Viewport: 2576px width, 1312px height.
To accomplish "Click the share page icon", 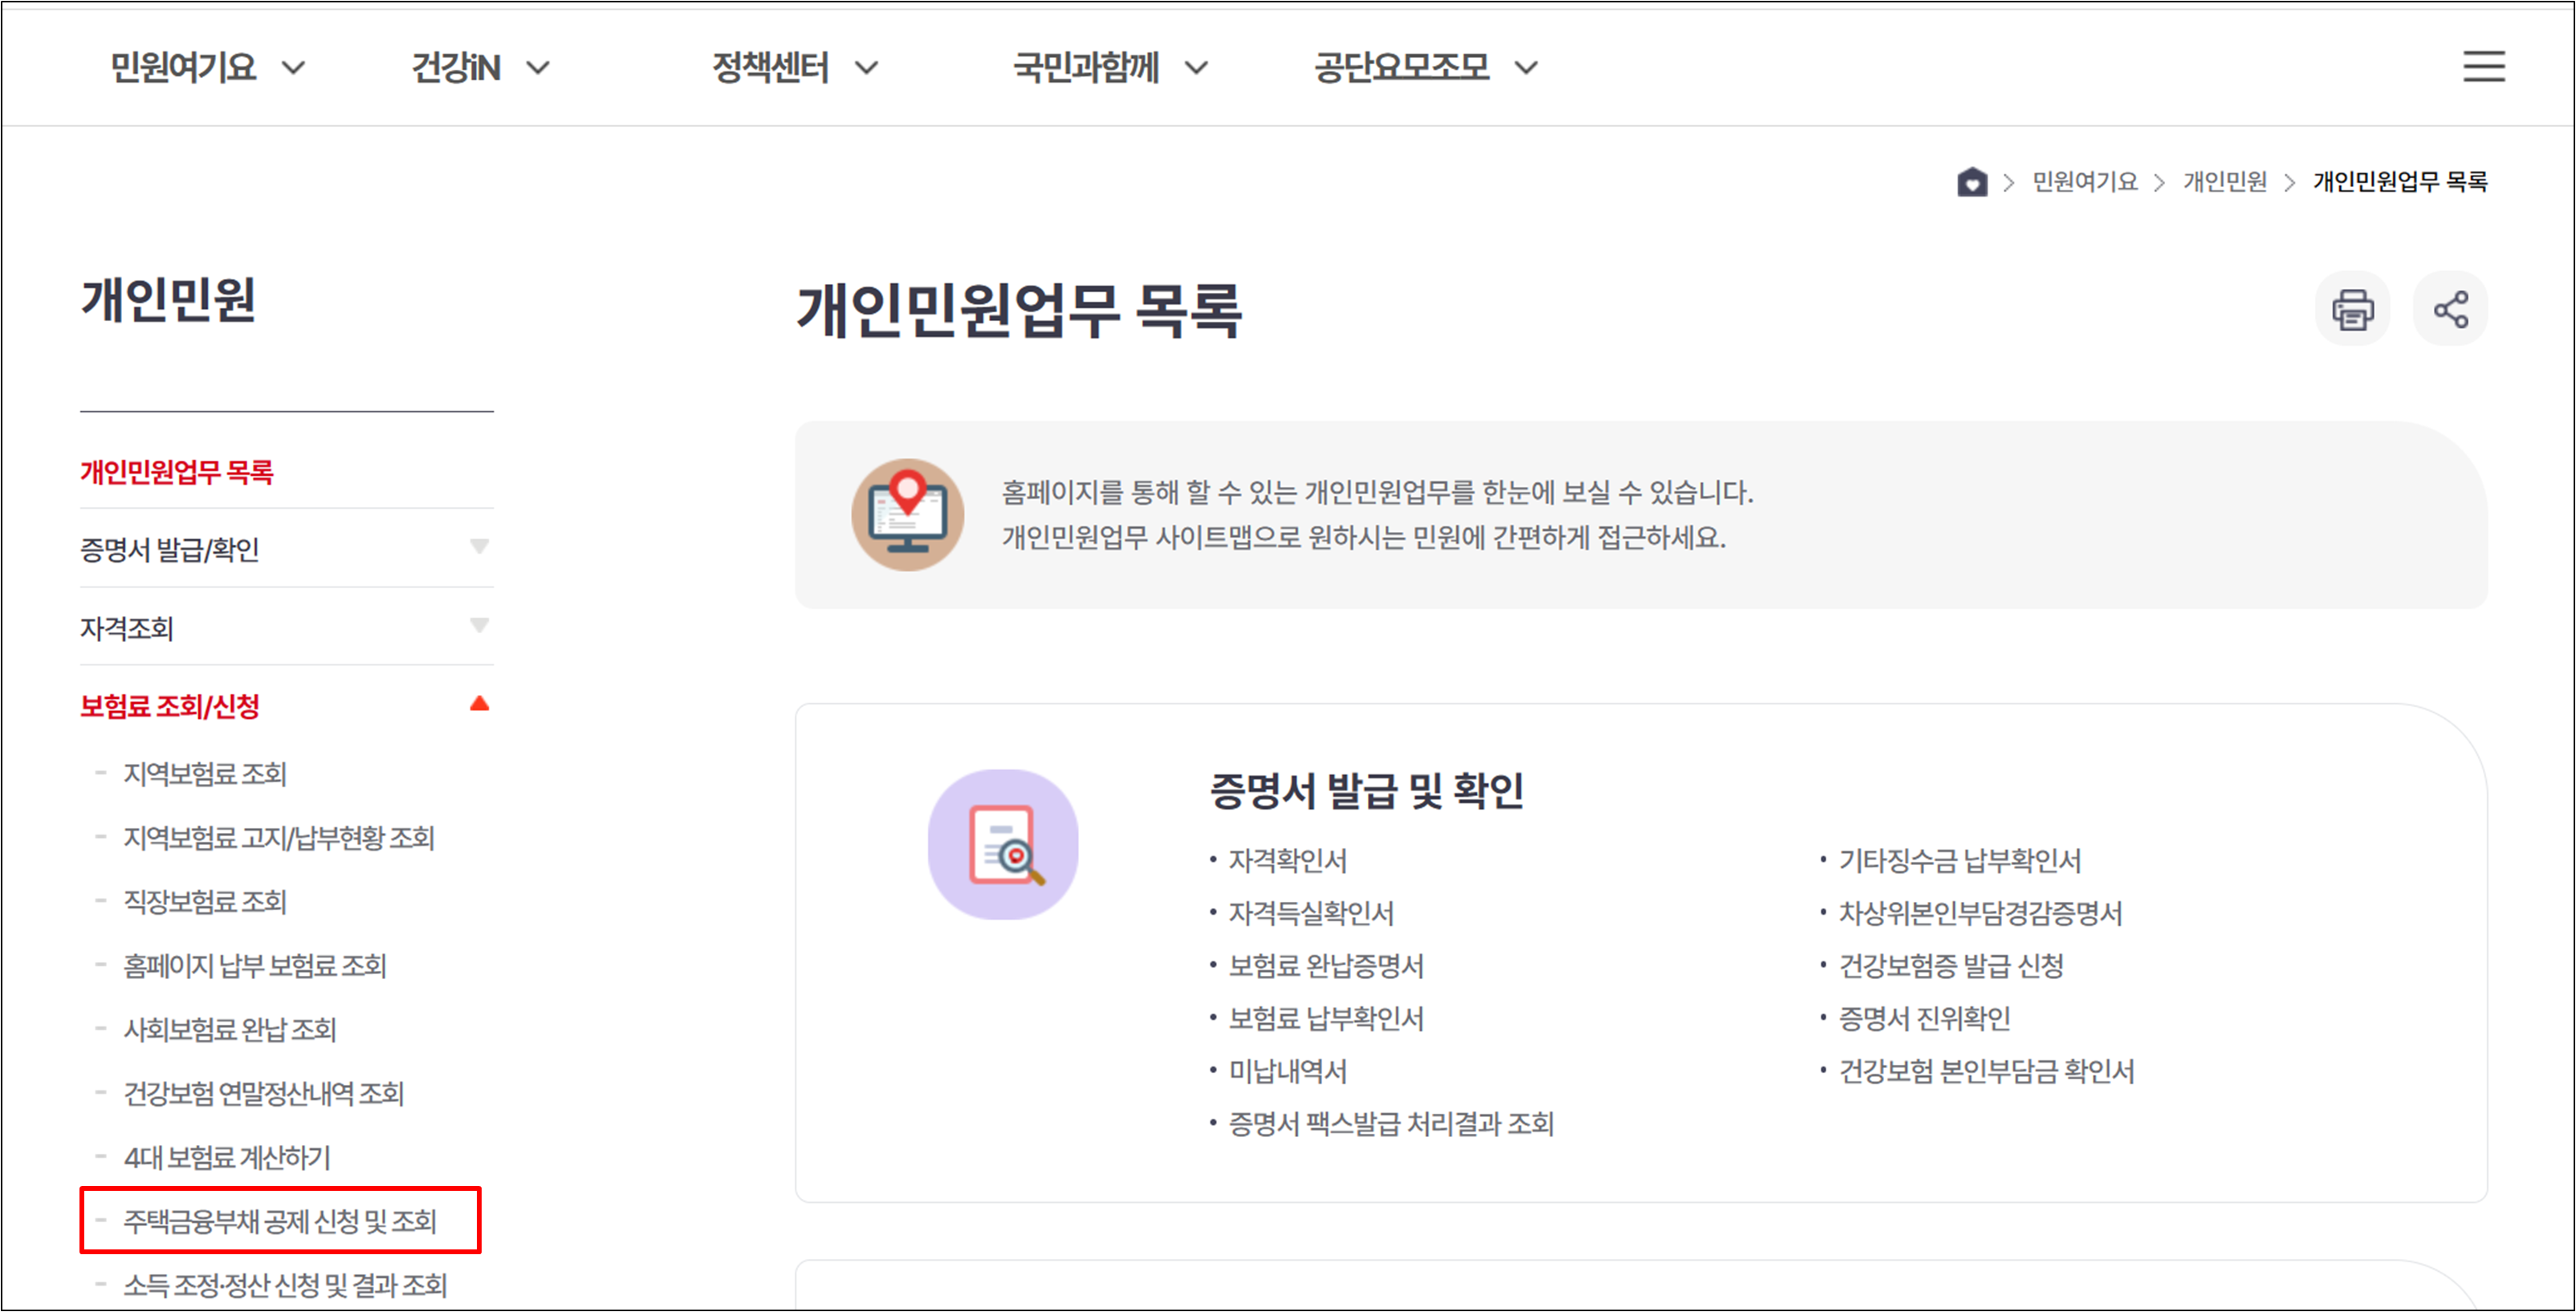I will [x=2450, y=309].
